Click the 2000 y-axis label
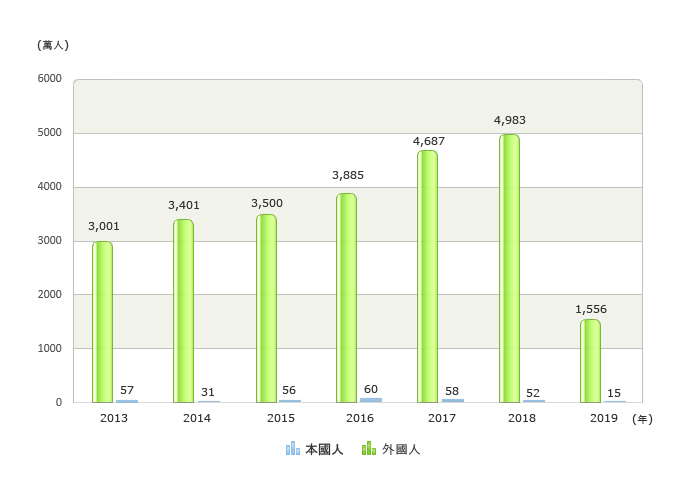 pyautogui.click(x=49, y=294)
